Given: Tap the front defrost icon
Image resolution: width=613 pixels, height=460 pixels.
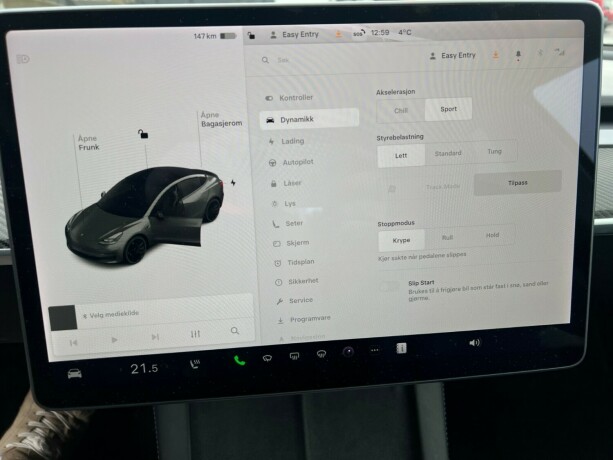Looking at the screenshot, I should [x=321, y=354].
